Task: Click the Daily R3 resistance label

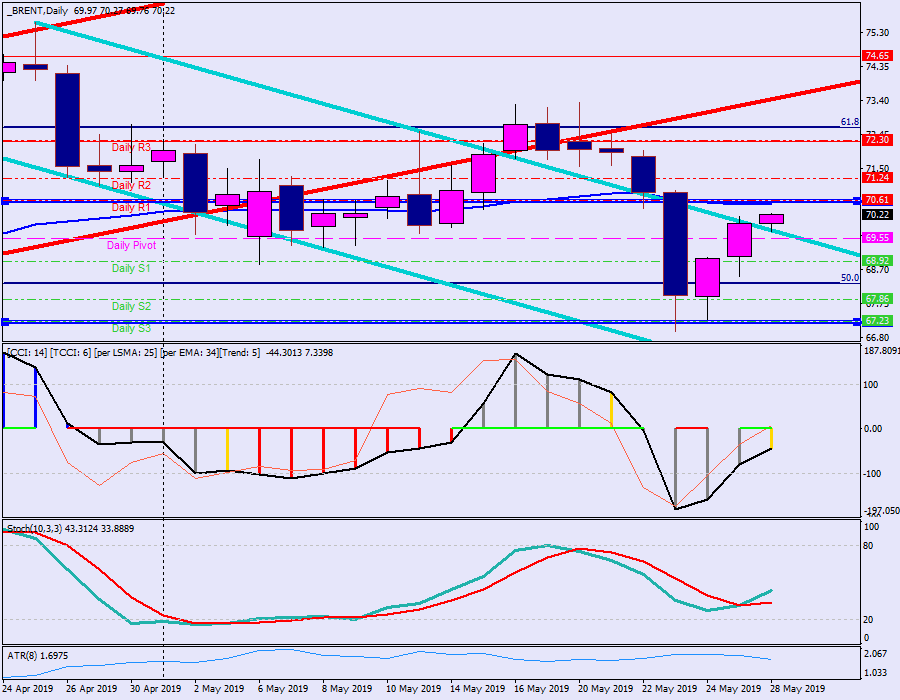Action: [x=131, y=147]
